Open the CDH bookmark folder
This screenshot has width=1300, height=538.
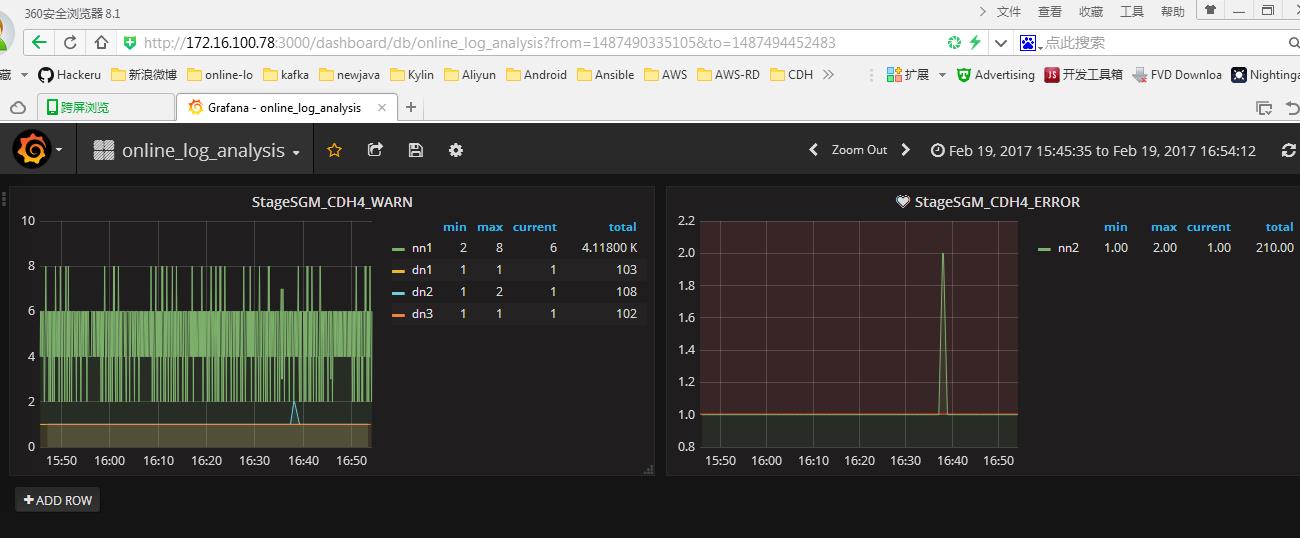[x=792, y=75]
